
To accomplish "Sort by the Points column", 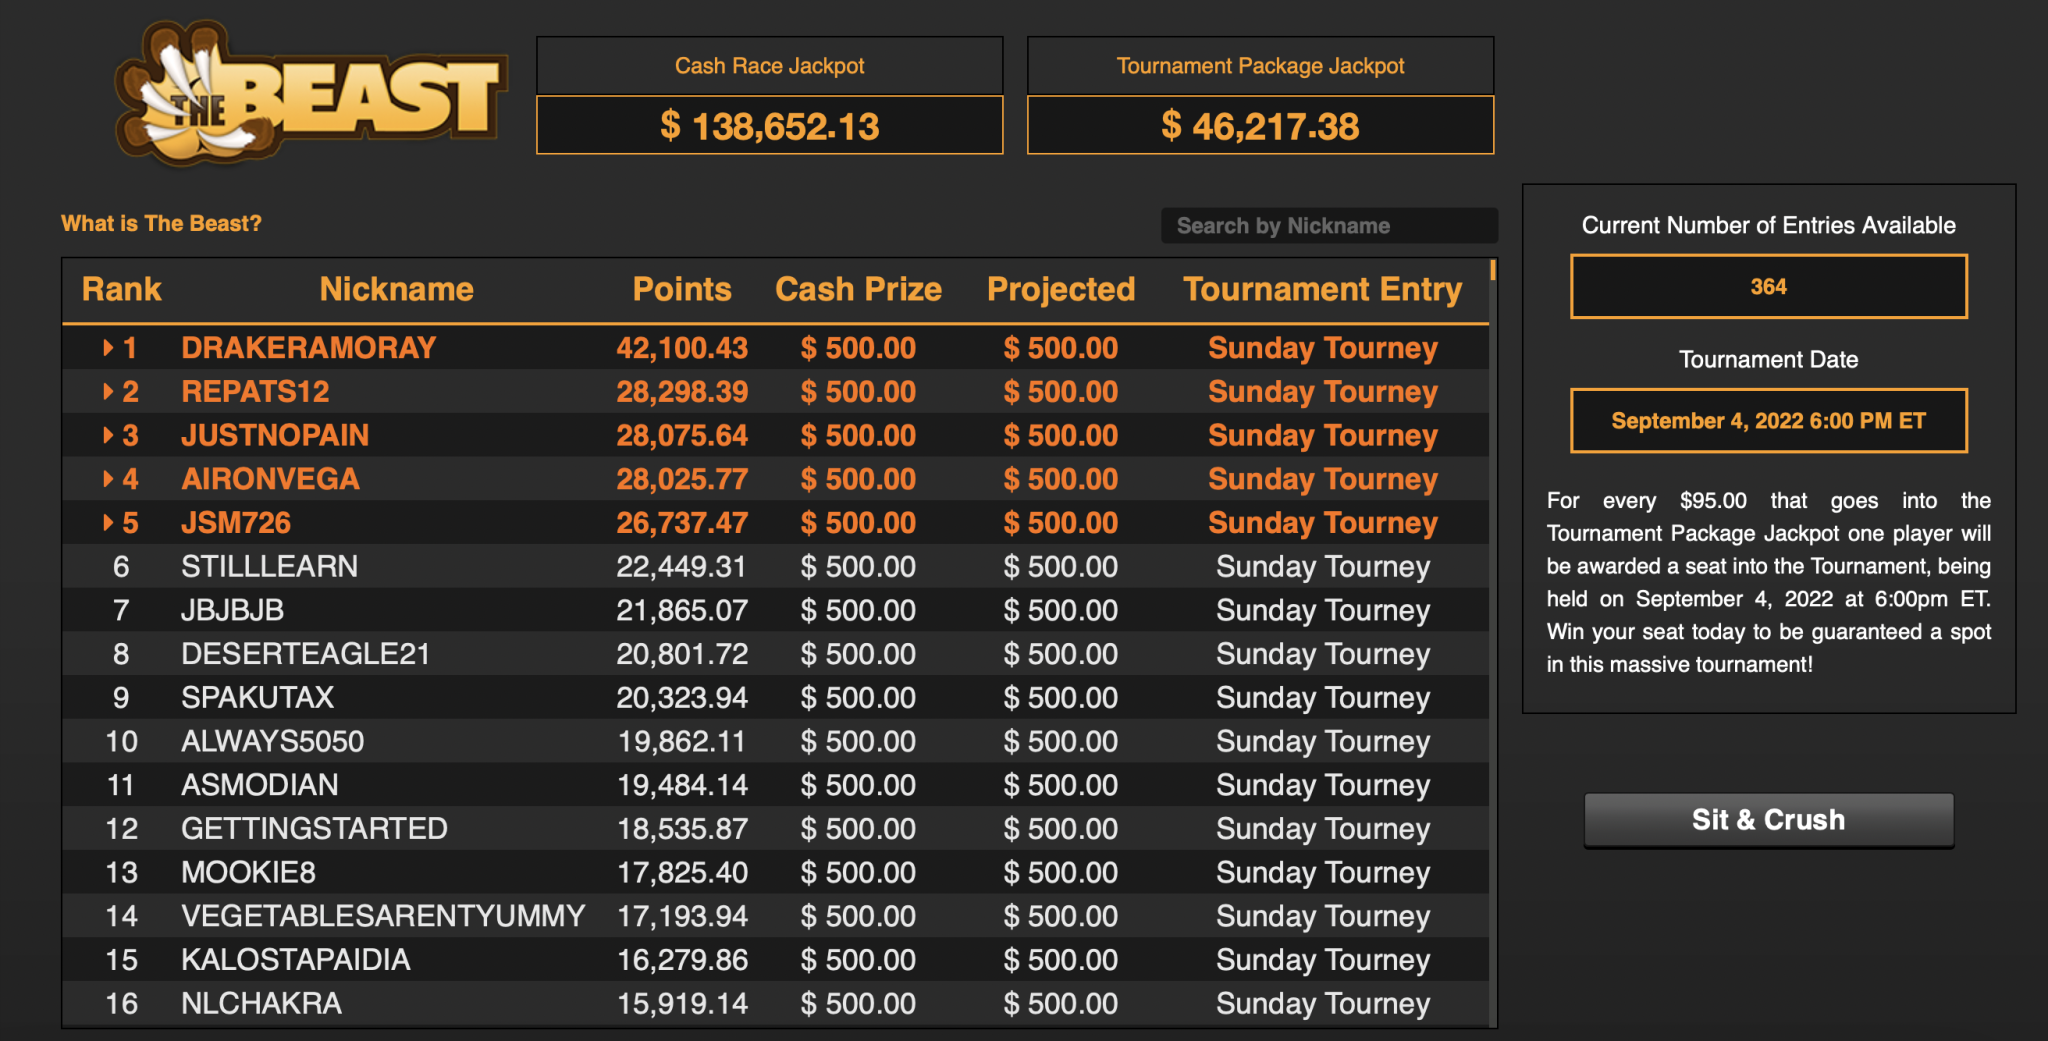I will (682, 289).
